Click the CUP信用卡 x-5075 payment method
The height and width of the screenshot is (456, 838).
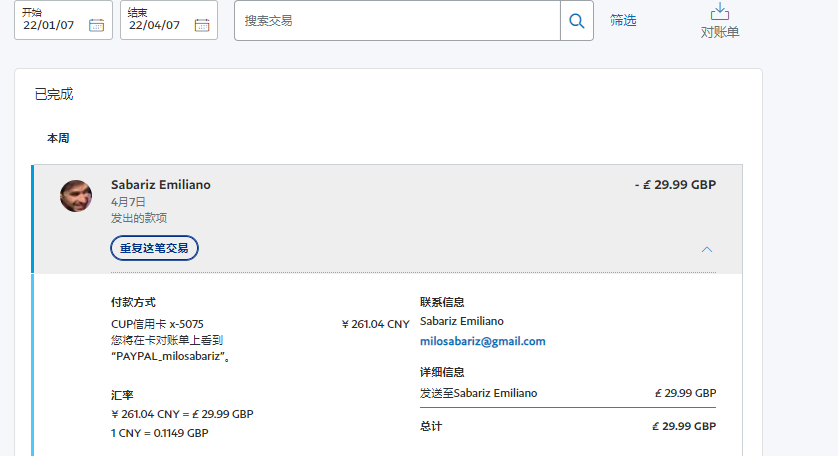pos(157,324)
